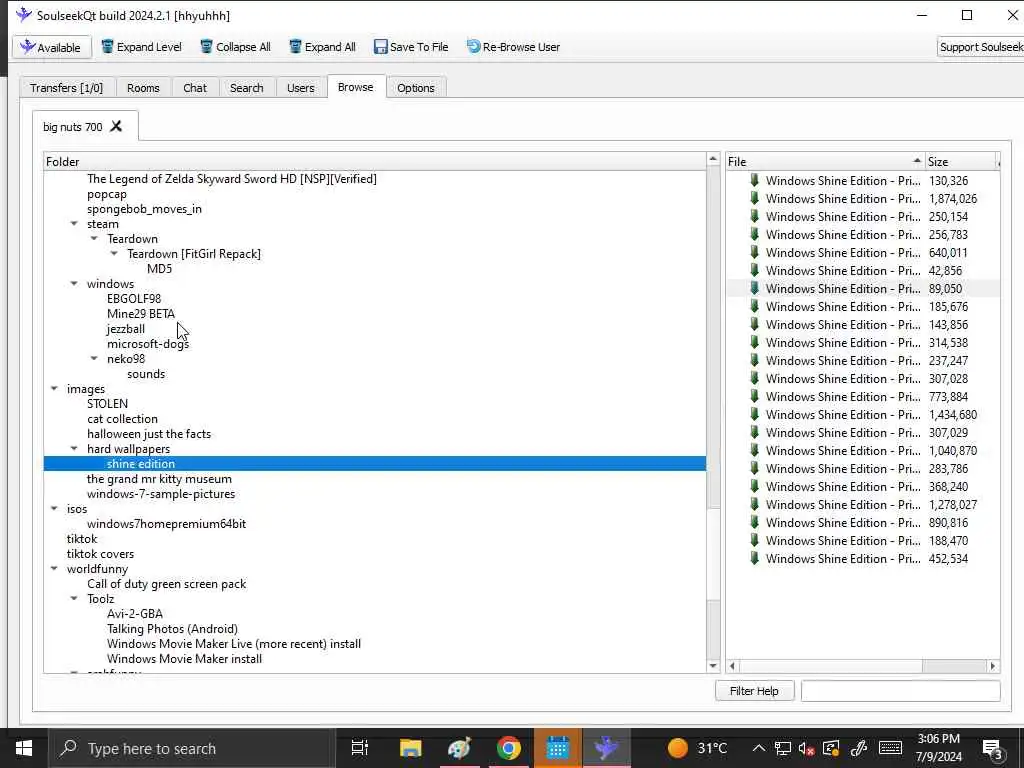The height and width of the screenshot is (768, 1024).
Task: Select the jezzball folder
Action: [x=126, y=328]
